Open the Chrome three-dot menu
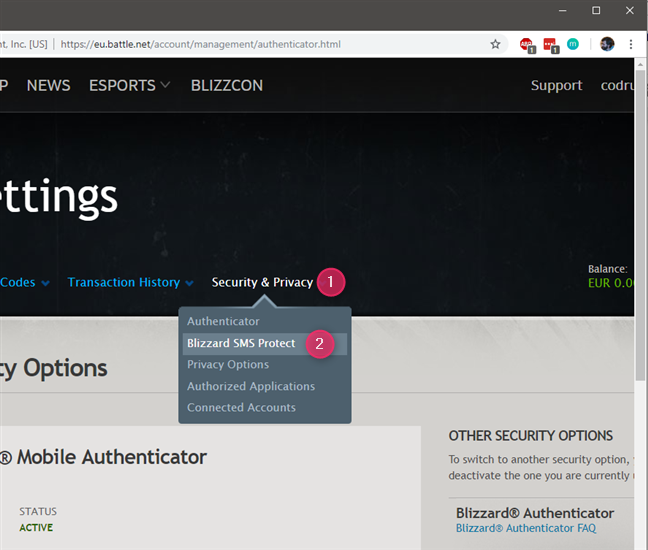The width and height of the screenshot is (648, 550). click(631, 44)
